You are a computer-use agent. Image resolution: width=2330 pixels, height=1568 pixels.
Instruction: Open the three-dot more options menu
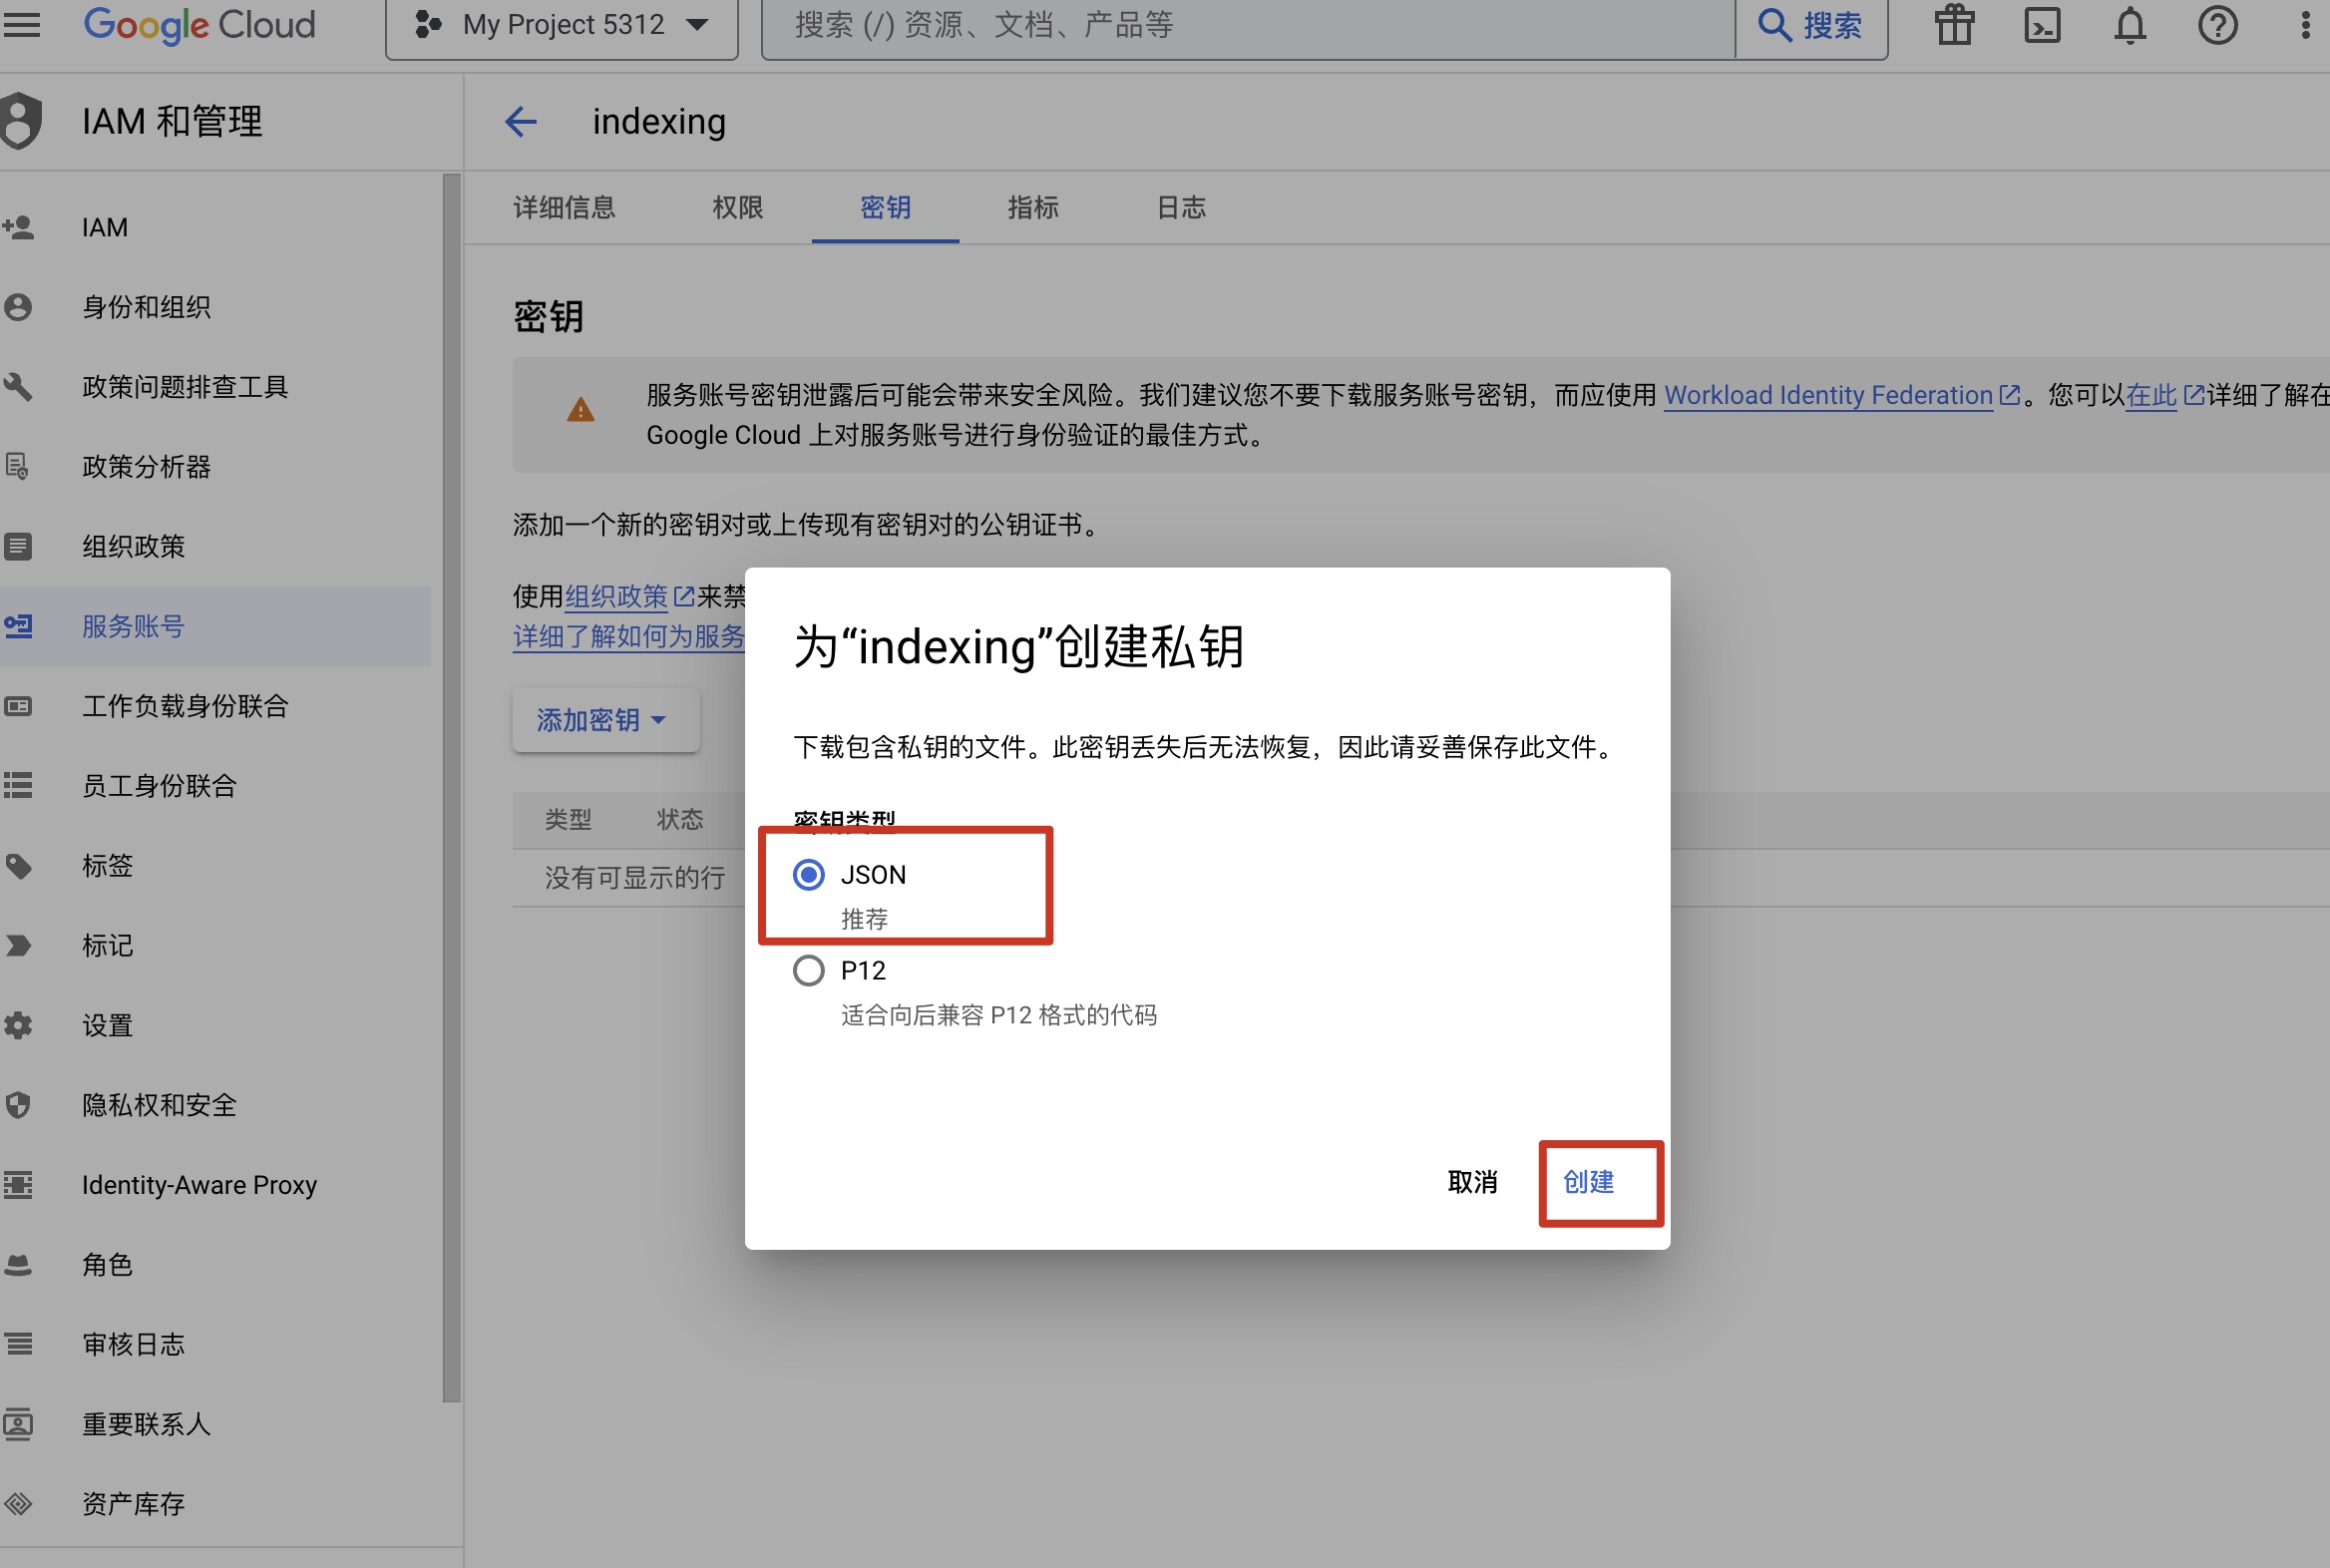(2304, 25)
